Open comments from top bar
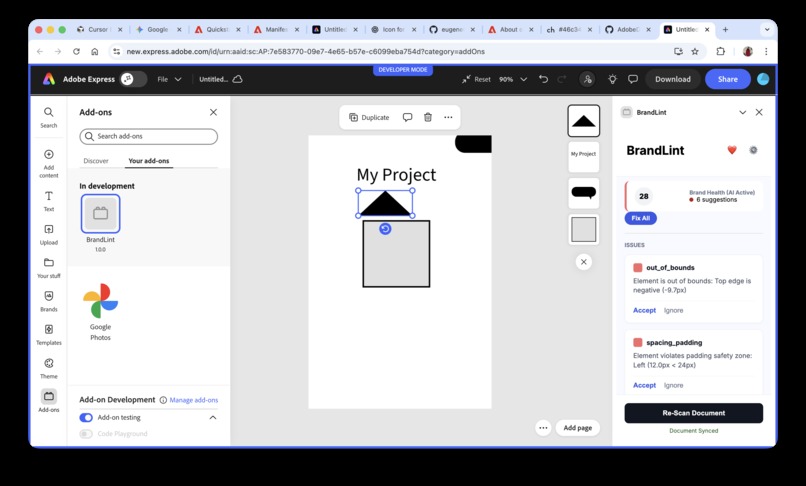The height and width of the screenshot is (486, 806). [633, 79]
